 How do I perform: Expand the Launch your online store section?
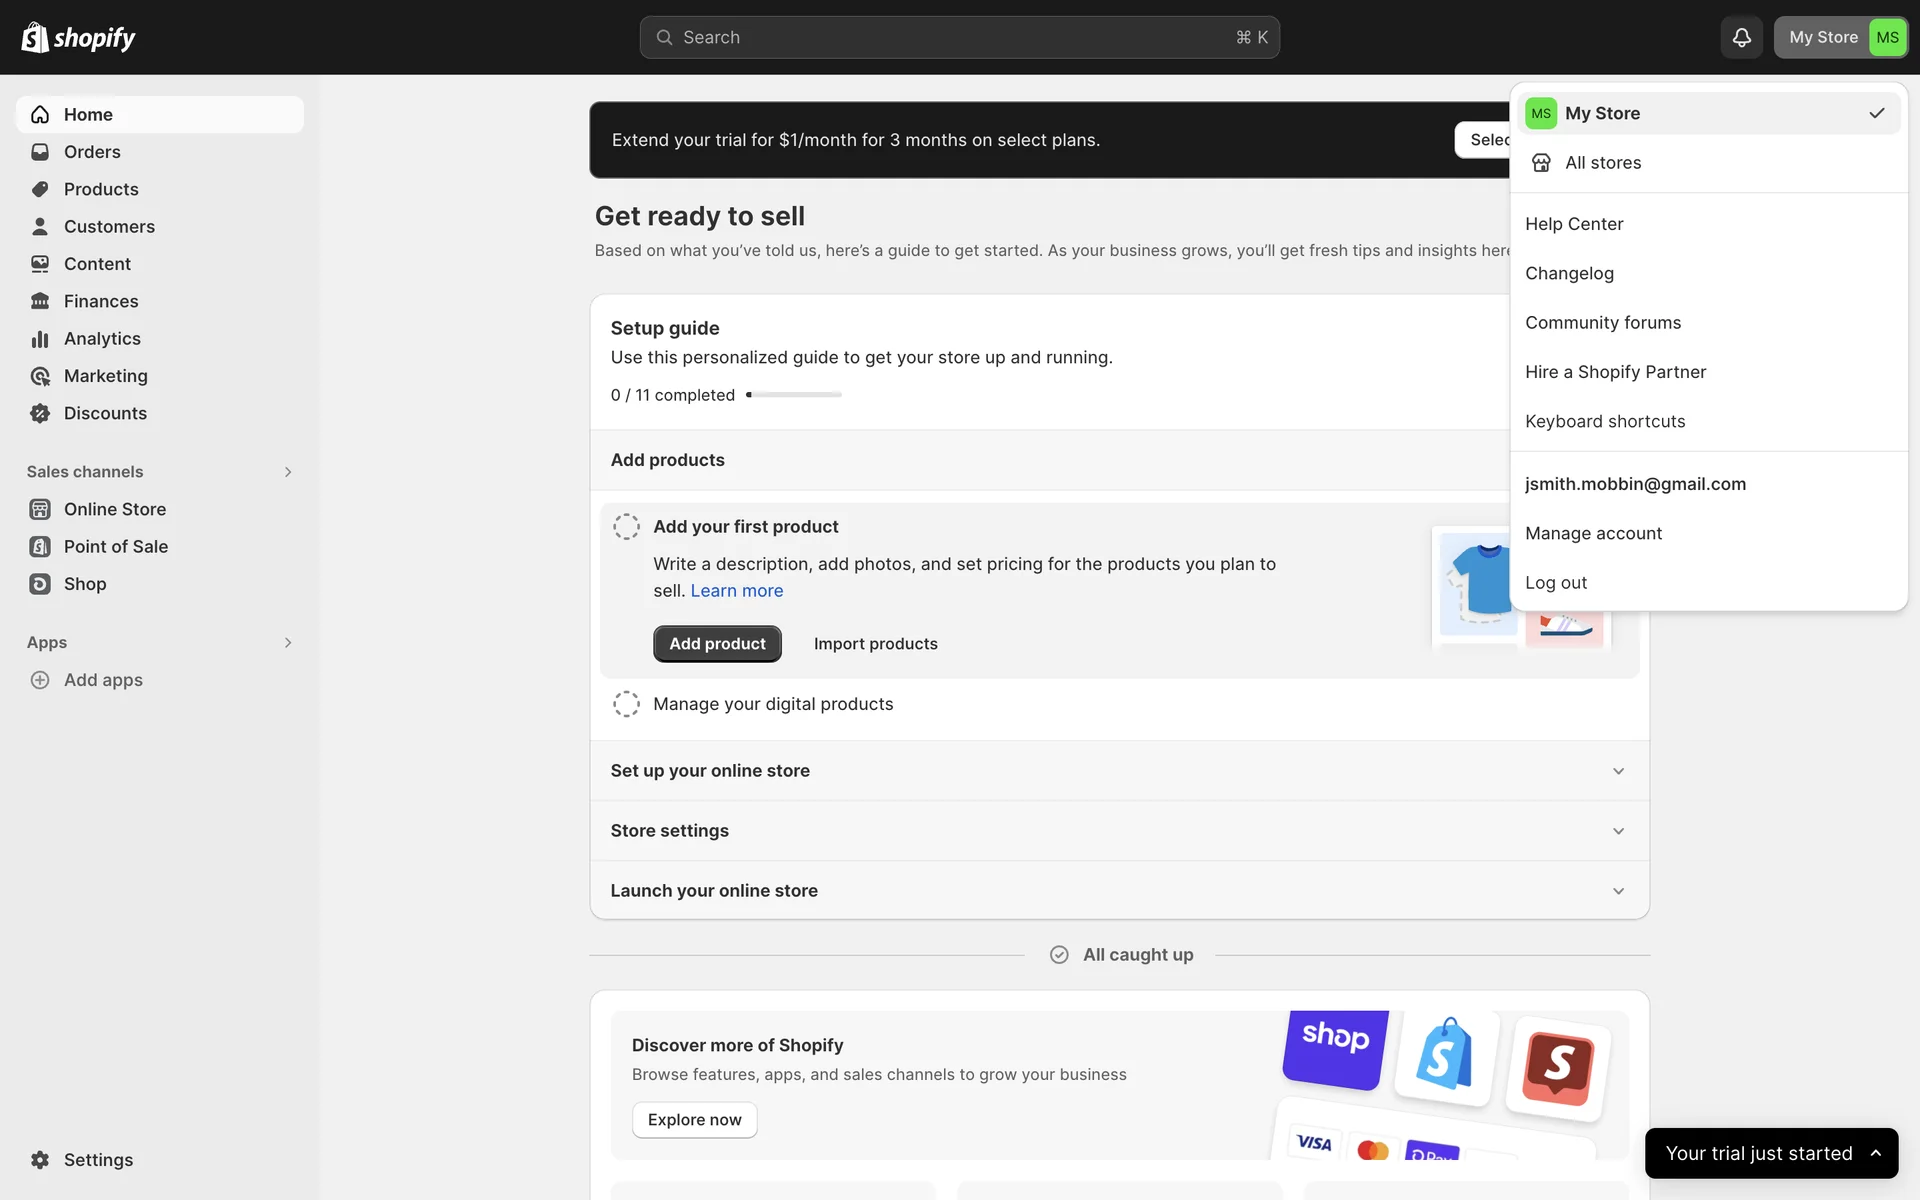(1618, 891)
